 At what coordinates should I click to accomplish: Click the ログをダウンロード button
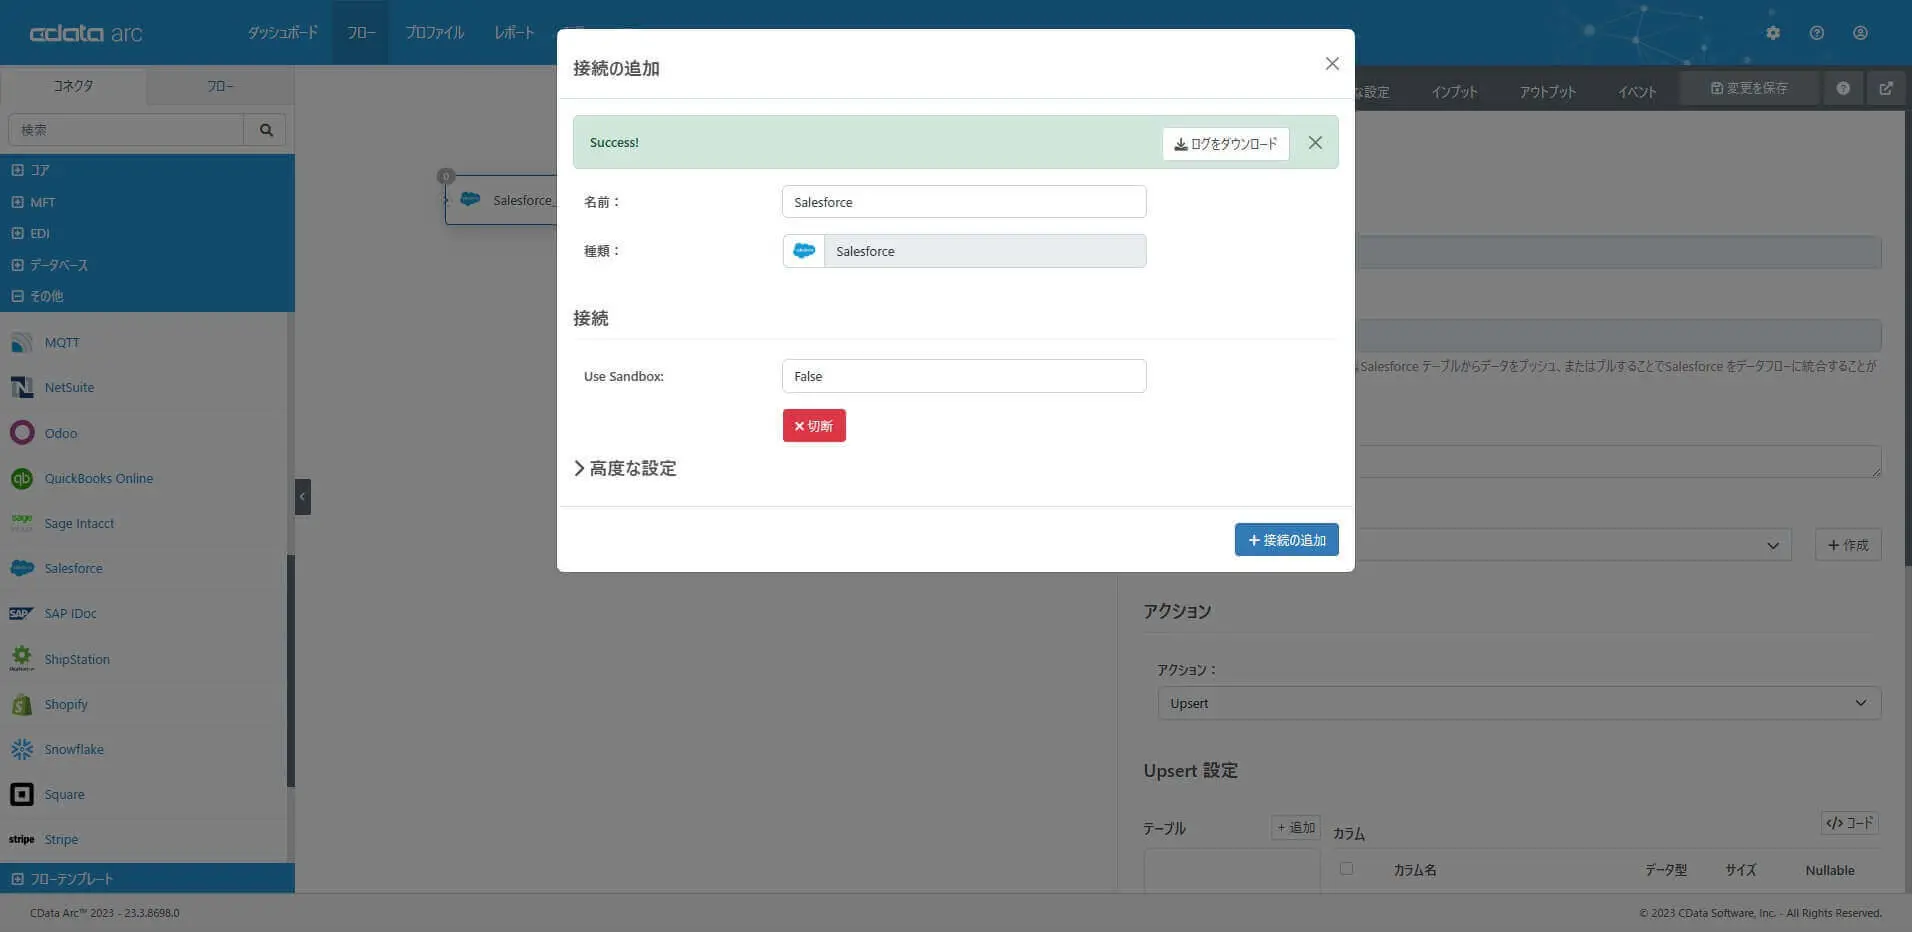point(1226,143)
